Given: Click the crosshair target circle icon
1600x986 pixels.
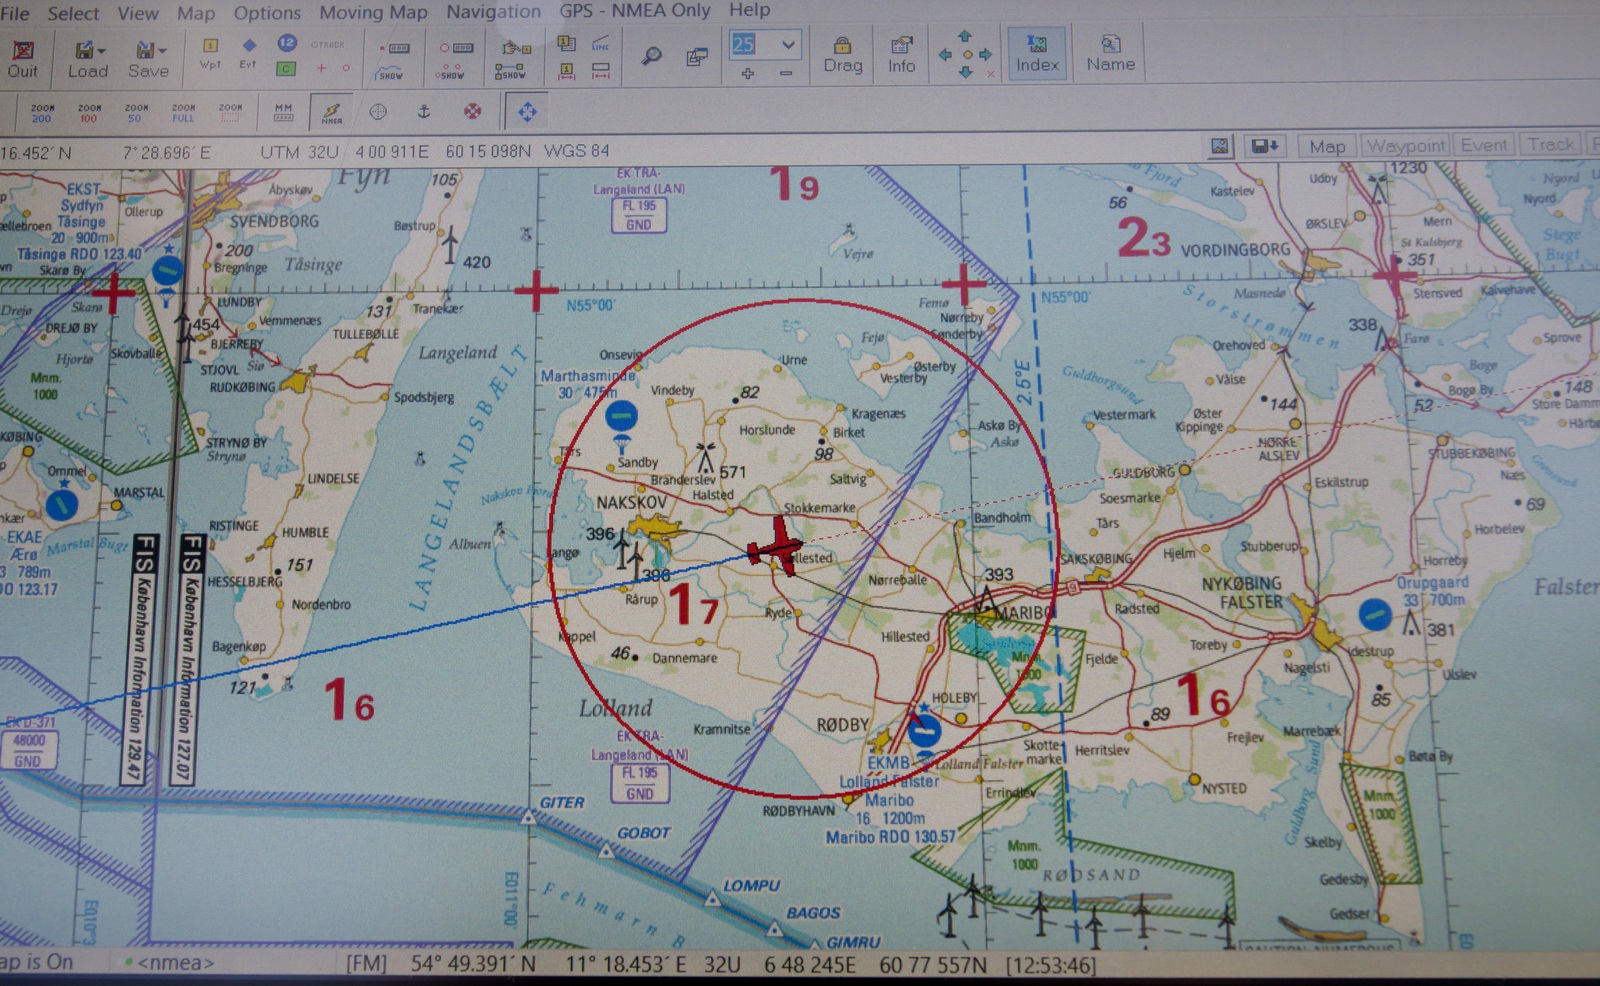Looking at the screenshot, I should coord(378,112).
